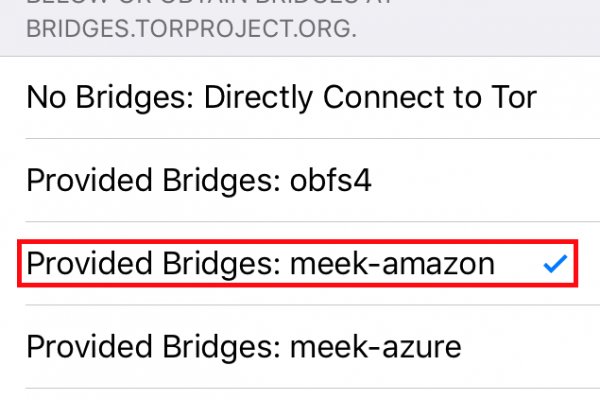Click the gray header section background
Viewport: 600px width, 400px height.
[x=480, y=28]
